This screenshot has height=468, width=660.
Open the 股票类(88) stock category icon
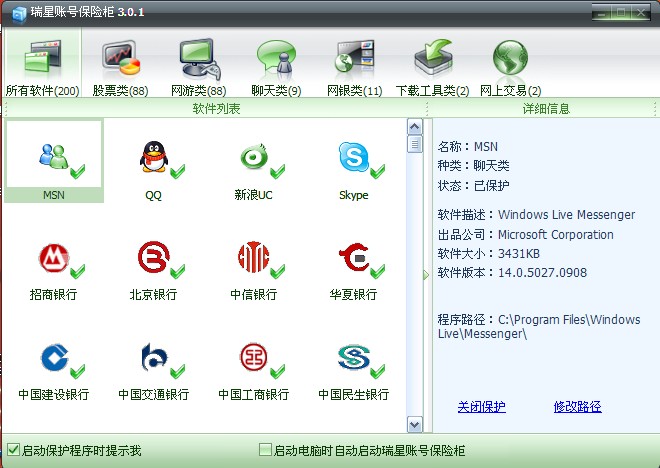[x=121, y=59]
